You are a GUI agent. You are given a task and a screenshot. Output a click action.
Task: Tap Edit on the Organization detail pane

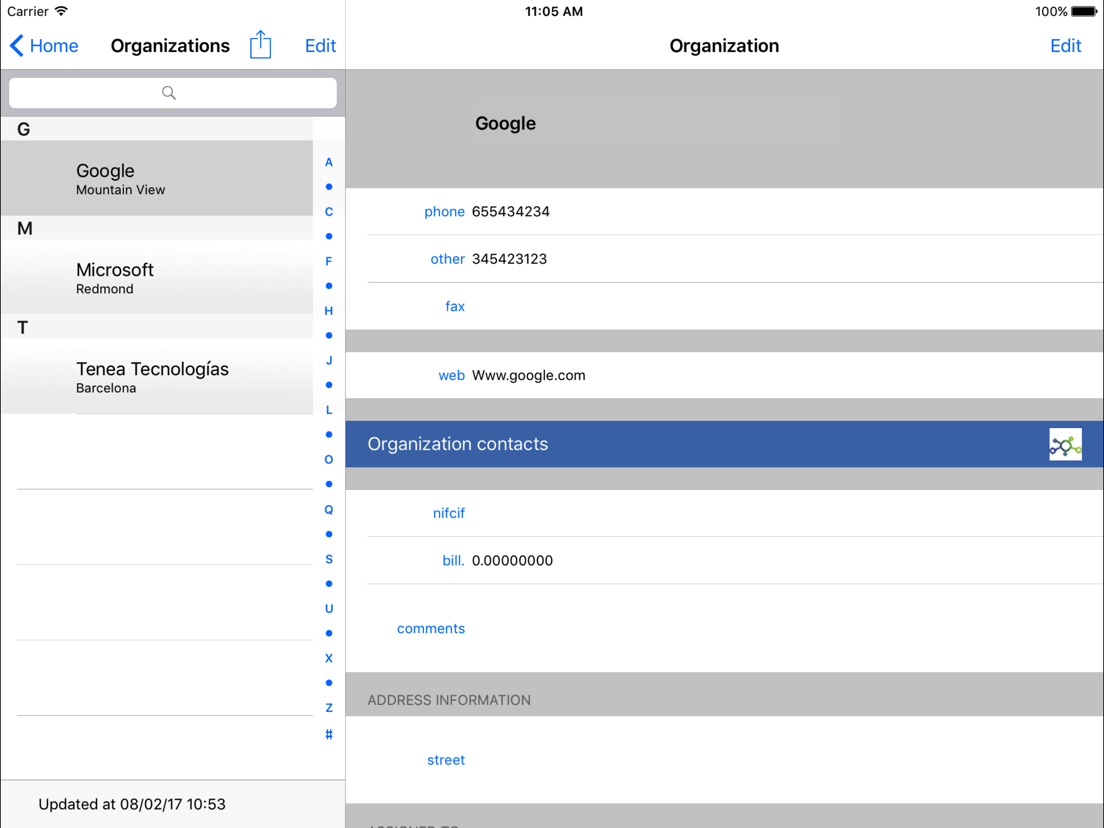pos(1065,46)
